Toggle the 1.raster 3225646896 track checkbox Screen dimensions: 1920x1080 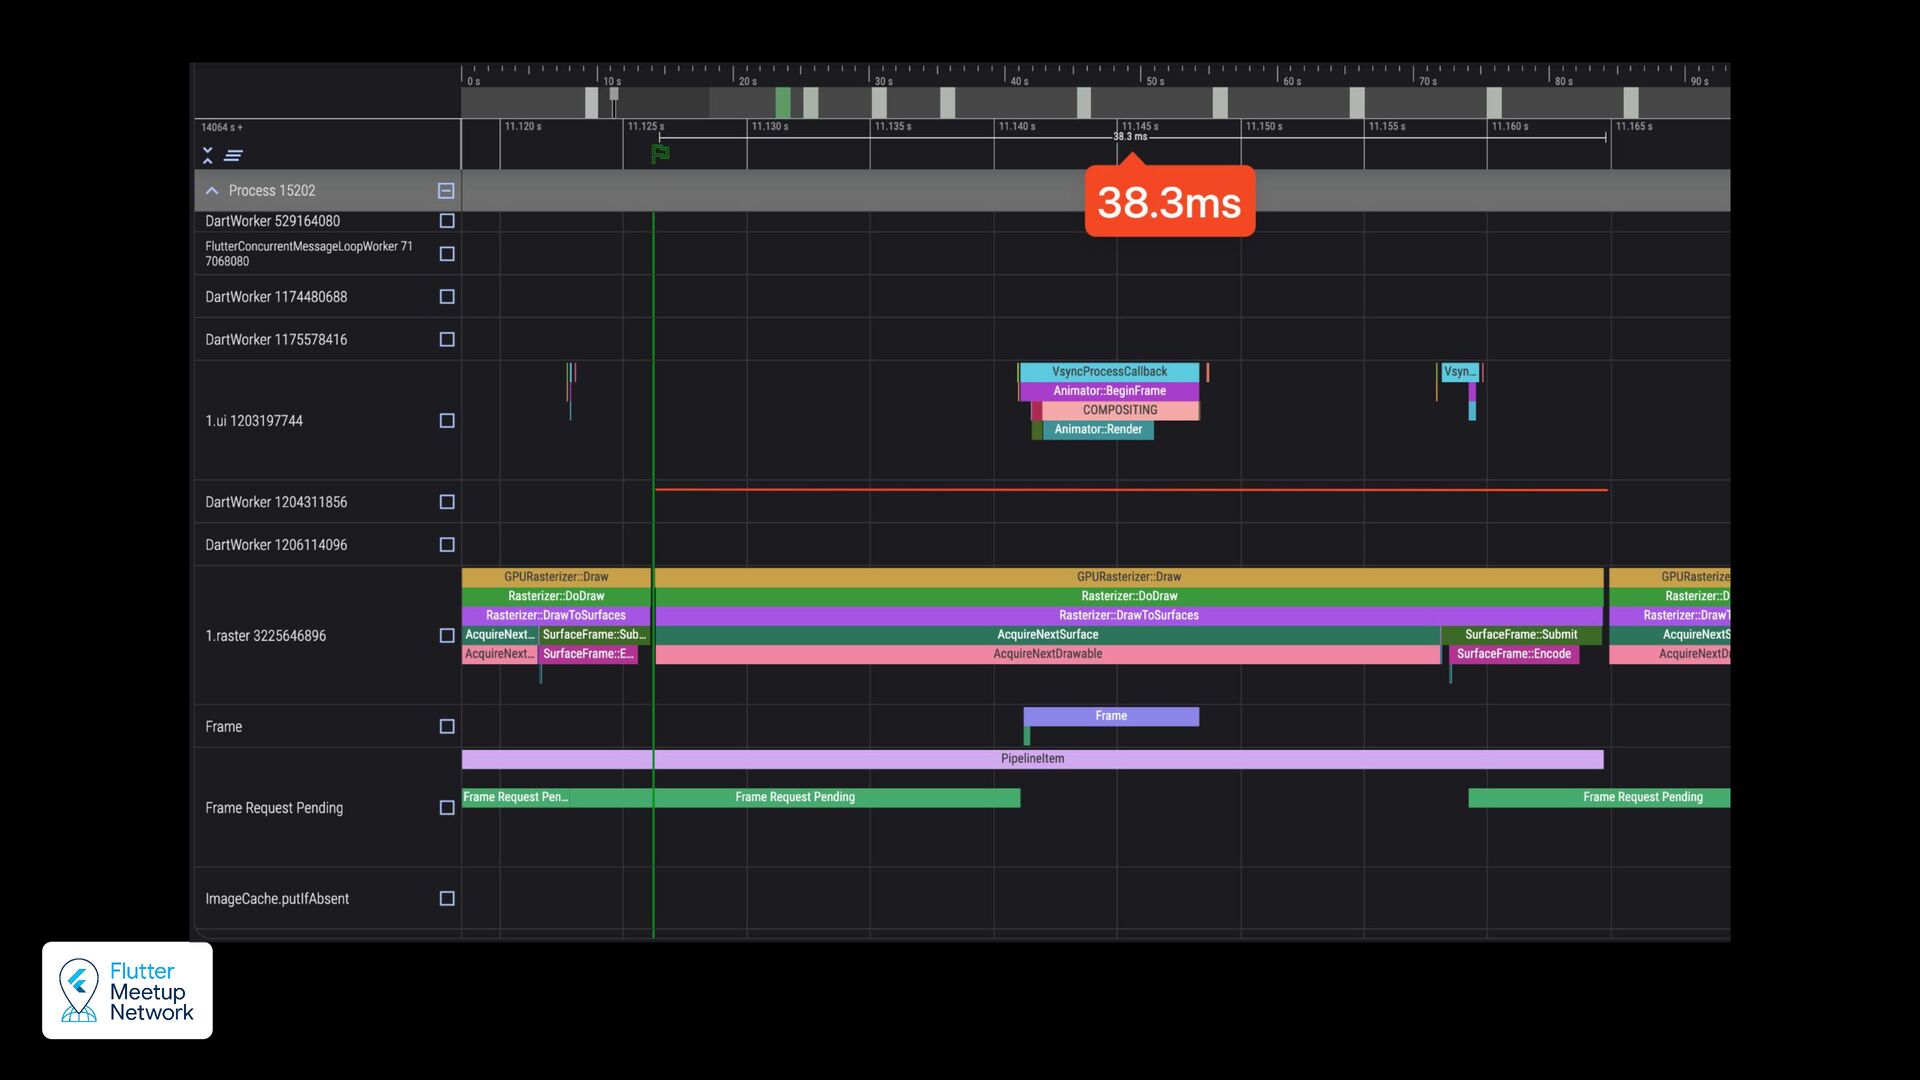447,636
